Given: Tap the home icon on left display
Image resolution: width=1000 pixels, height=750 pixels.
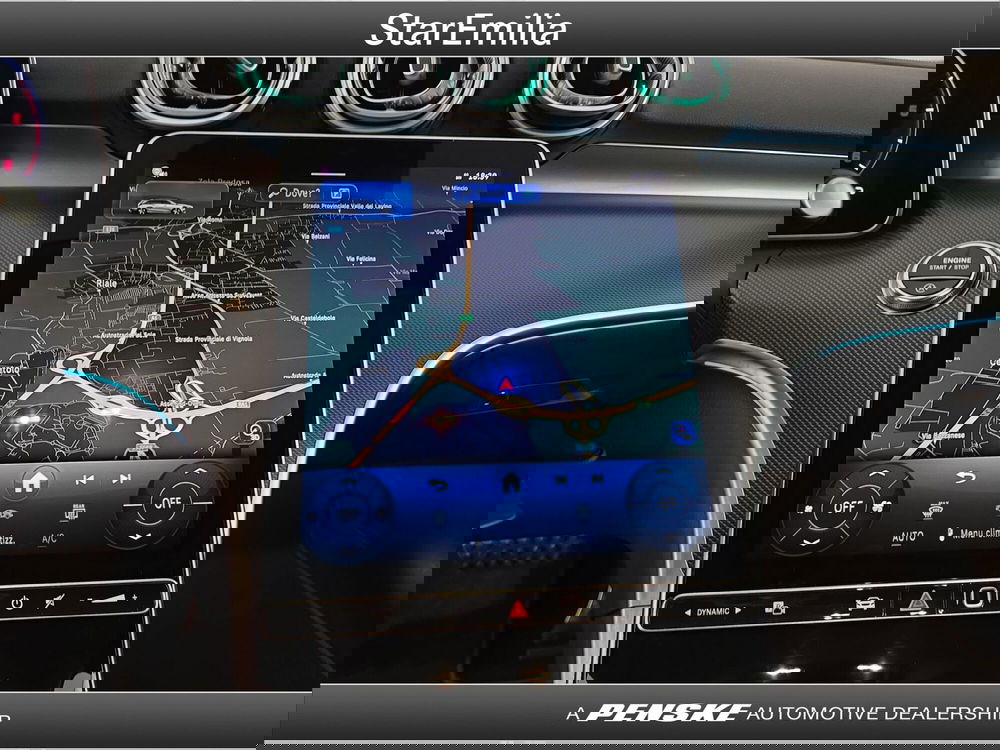Looking at the screenshot, I should (x=35, y=480).
